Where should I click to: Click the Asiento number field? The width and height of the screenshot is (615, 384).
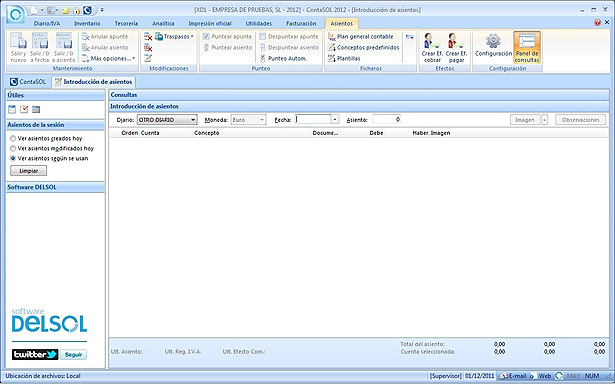pyautogui.click(x=387, y=119)
